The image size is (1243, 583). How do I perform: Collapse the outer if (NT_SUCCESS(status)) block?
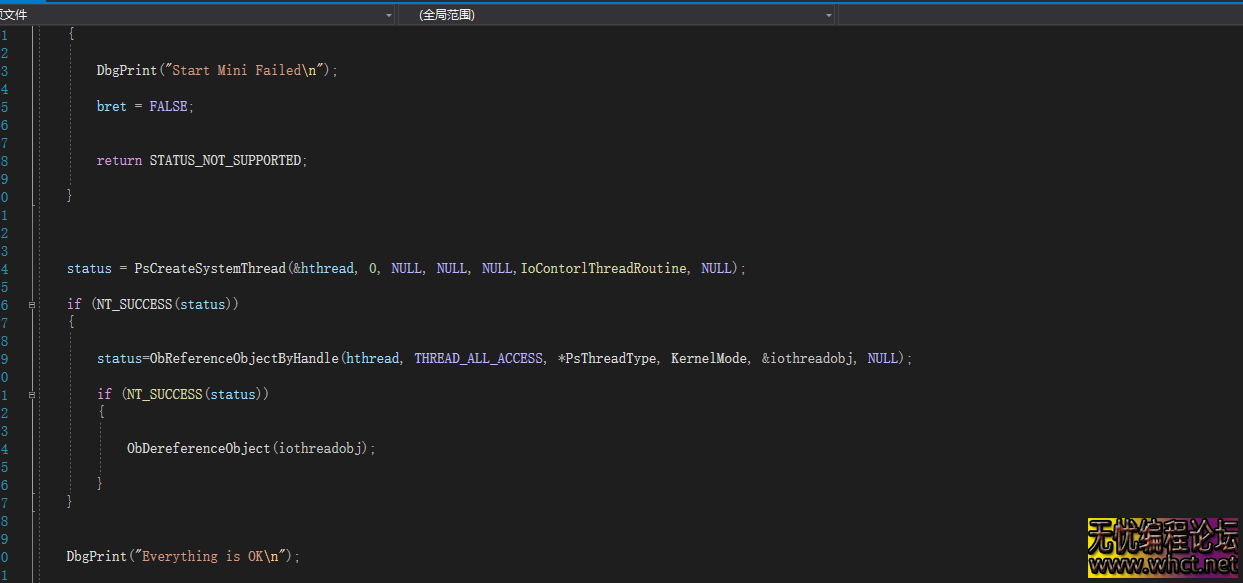[33, 304]
